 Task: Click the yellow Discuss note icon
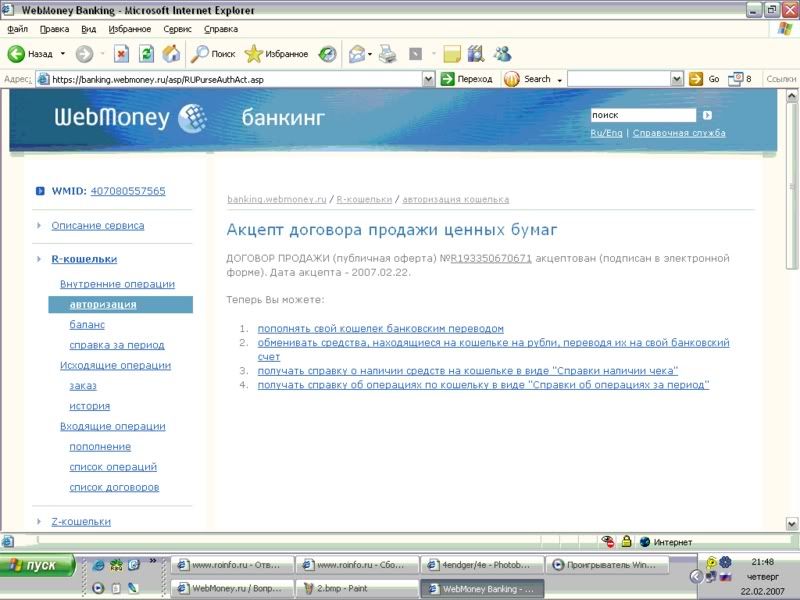point(452,54)
